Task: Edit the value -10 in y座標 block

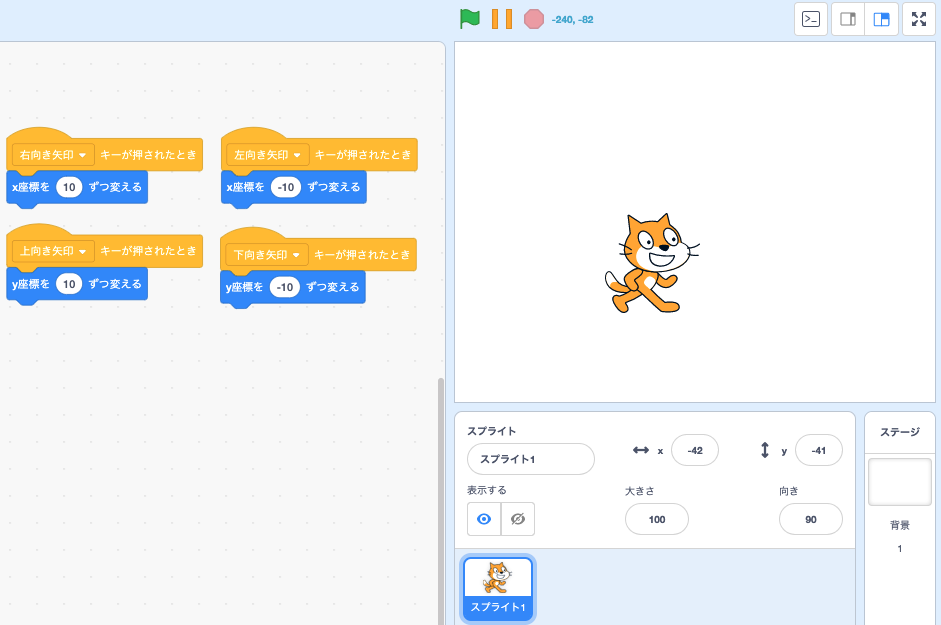Action: coord(284,287)
